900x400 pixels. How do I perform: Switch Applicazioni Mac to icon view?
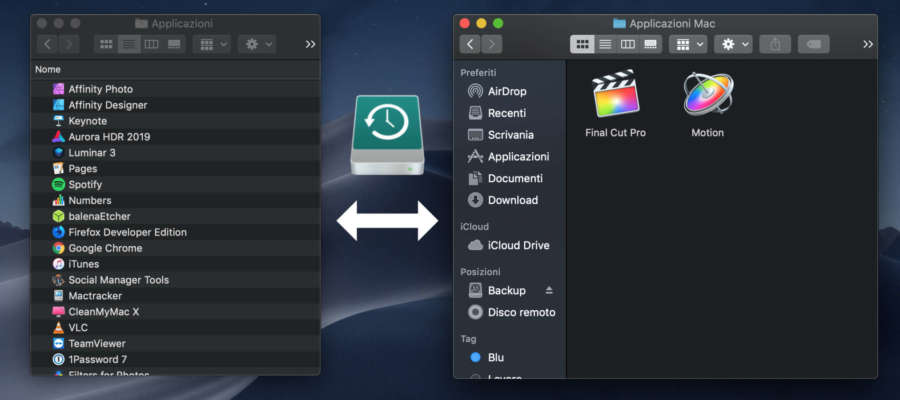coord(582,44)
